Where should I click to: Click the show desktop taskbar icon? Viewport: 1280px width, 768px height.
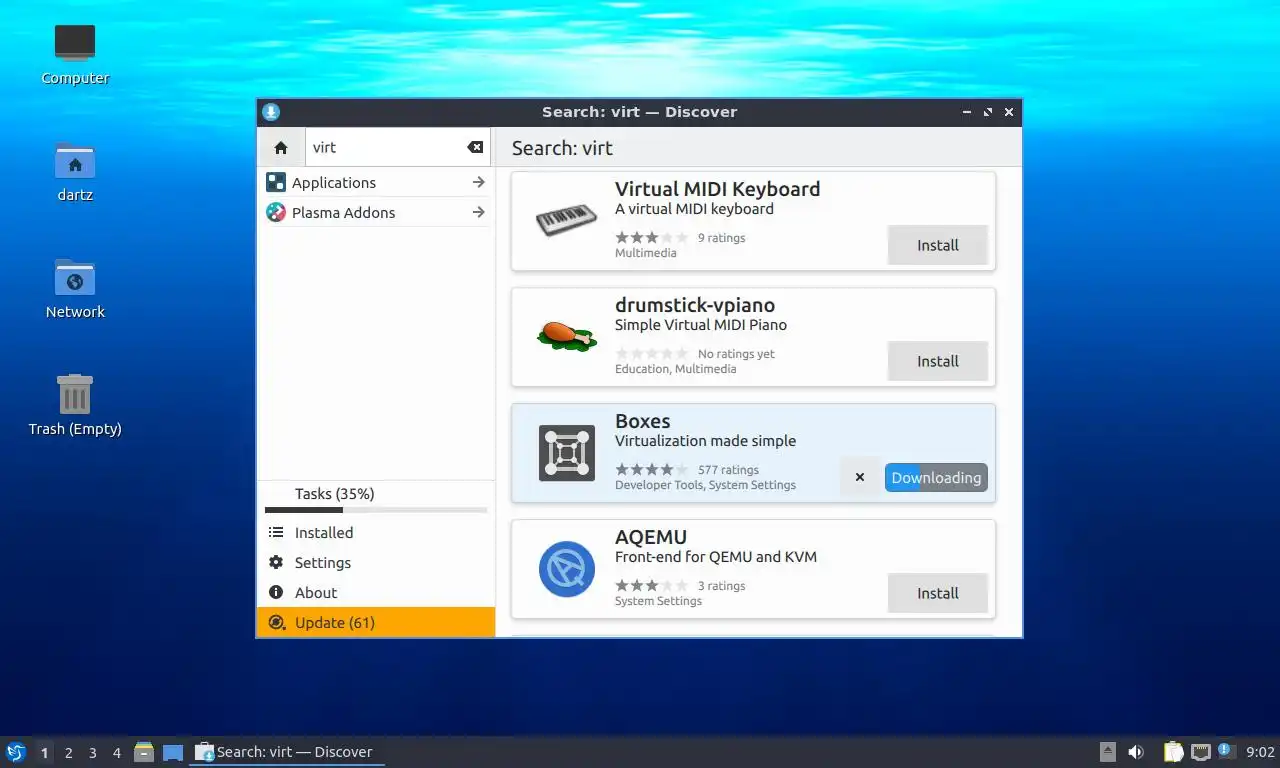173,752
